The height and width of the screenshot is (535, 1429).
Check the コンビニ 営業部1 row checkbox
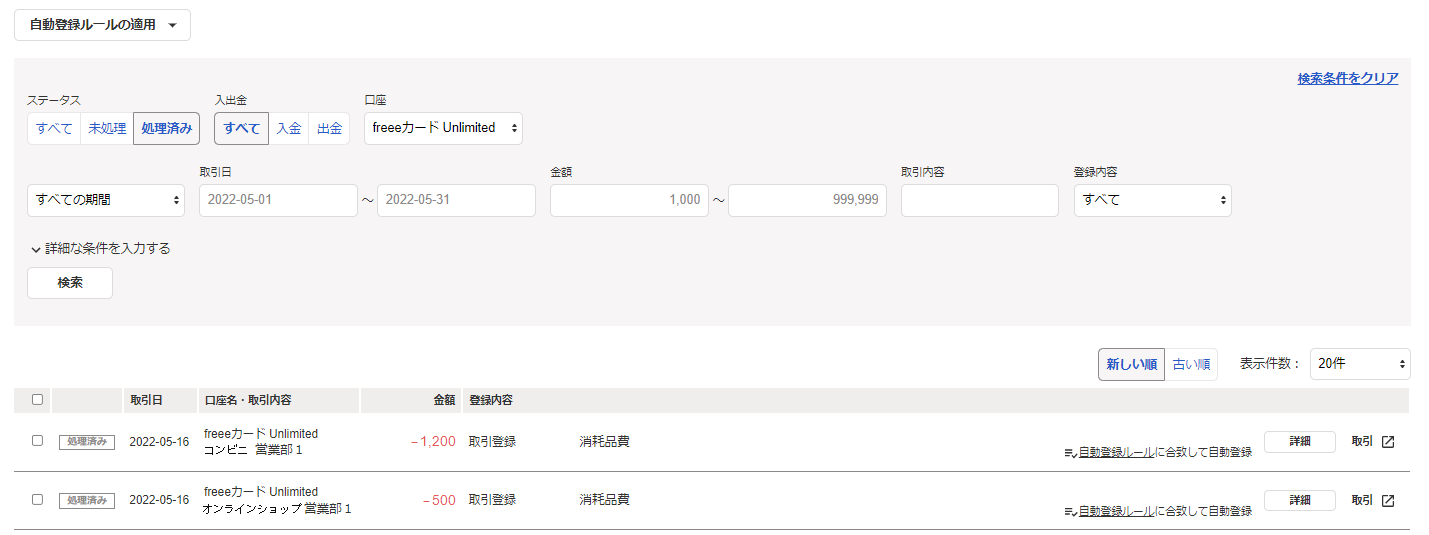tap(37, 440)
